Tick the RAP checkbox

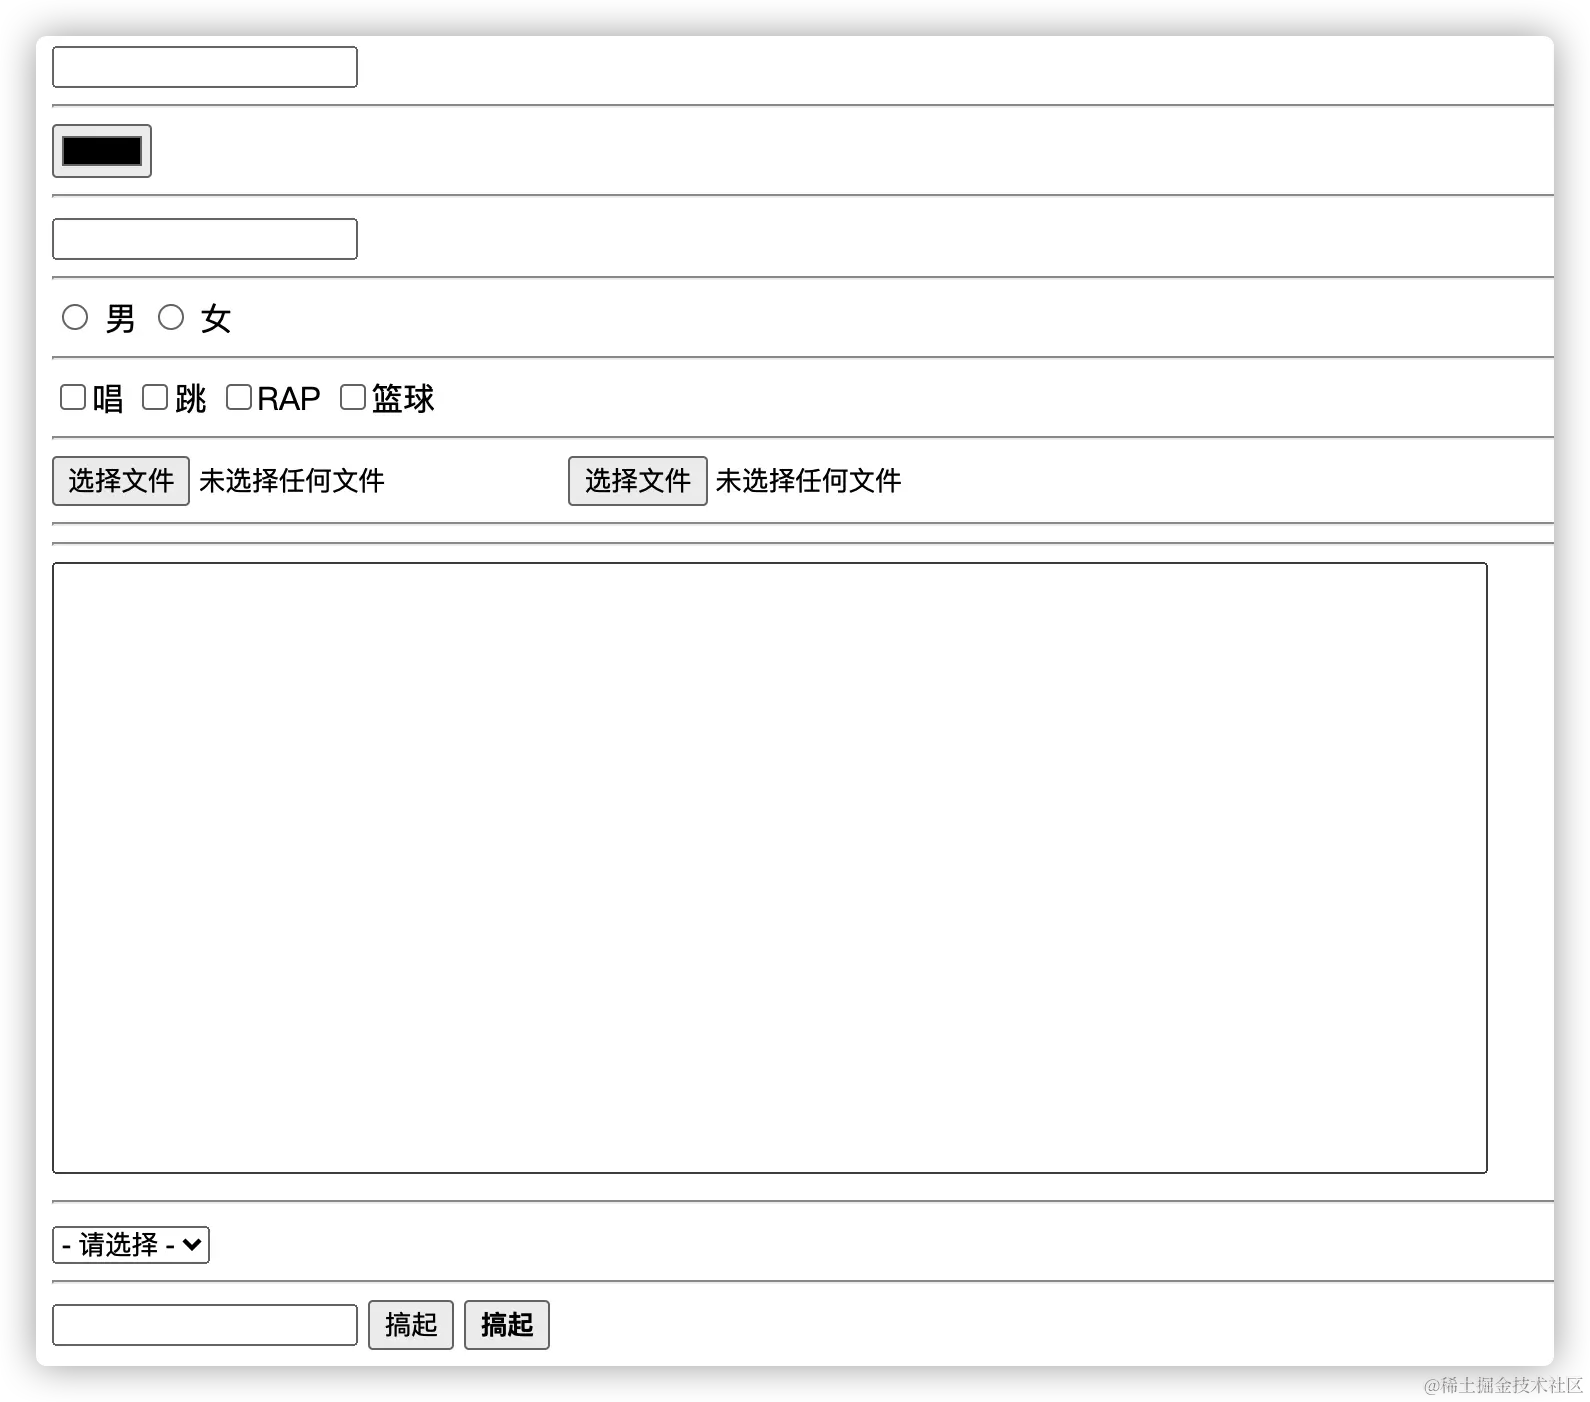(x=239, y=397)
